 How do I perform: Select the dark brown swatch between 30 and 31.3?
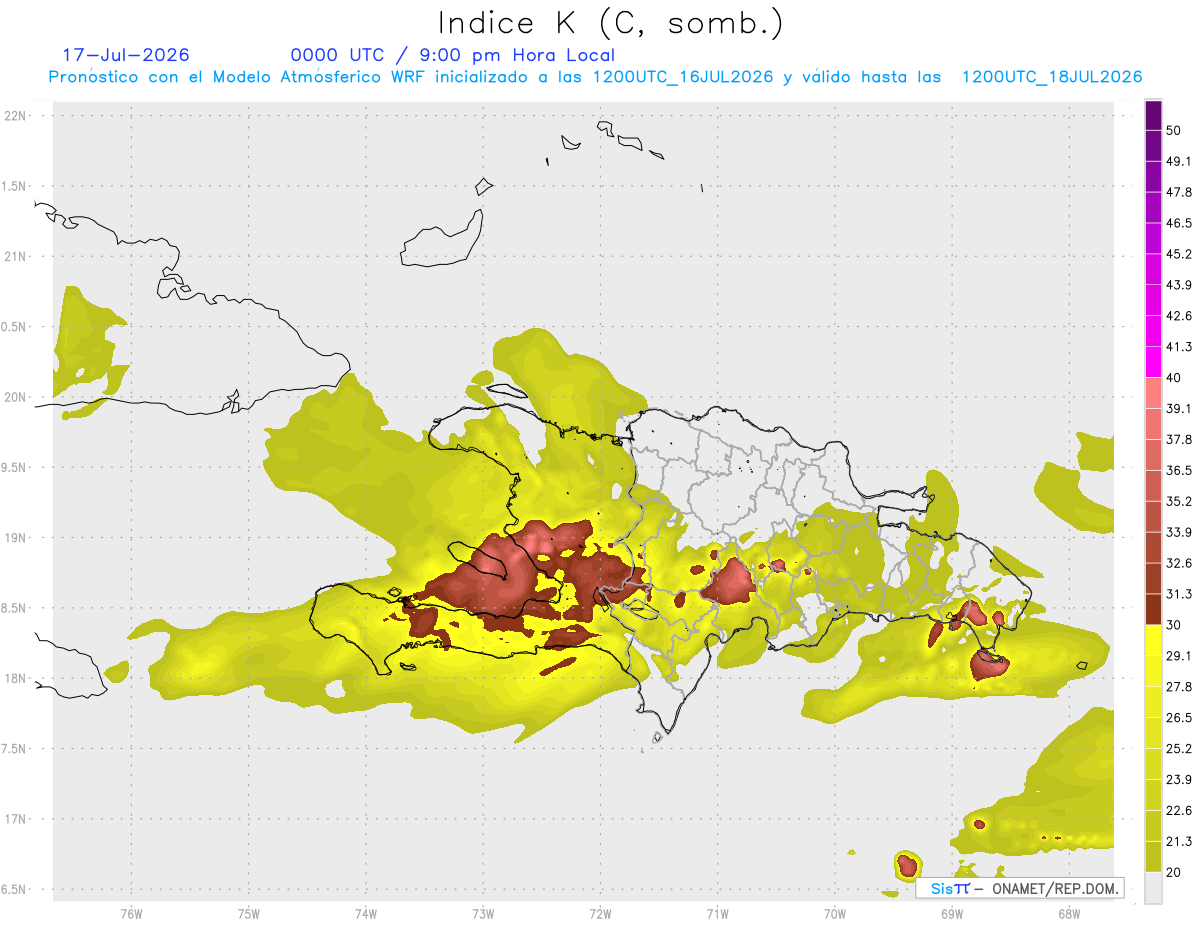point(1153,609)
